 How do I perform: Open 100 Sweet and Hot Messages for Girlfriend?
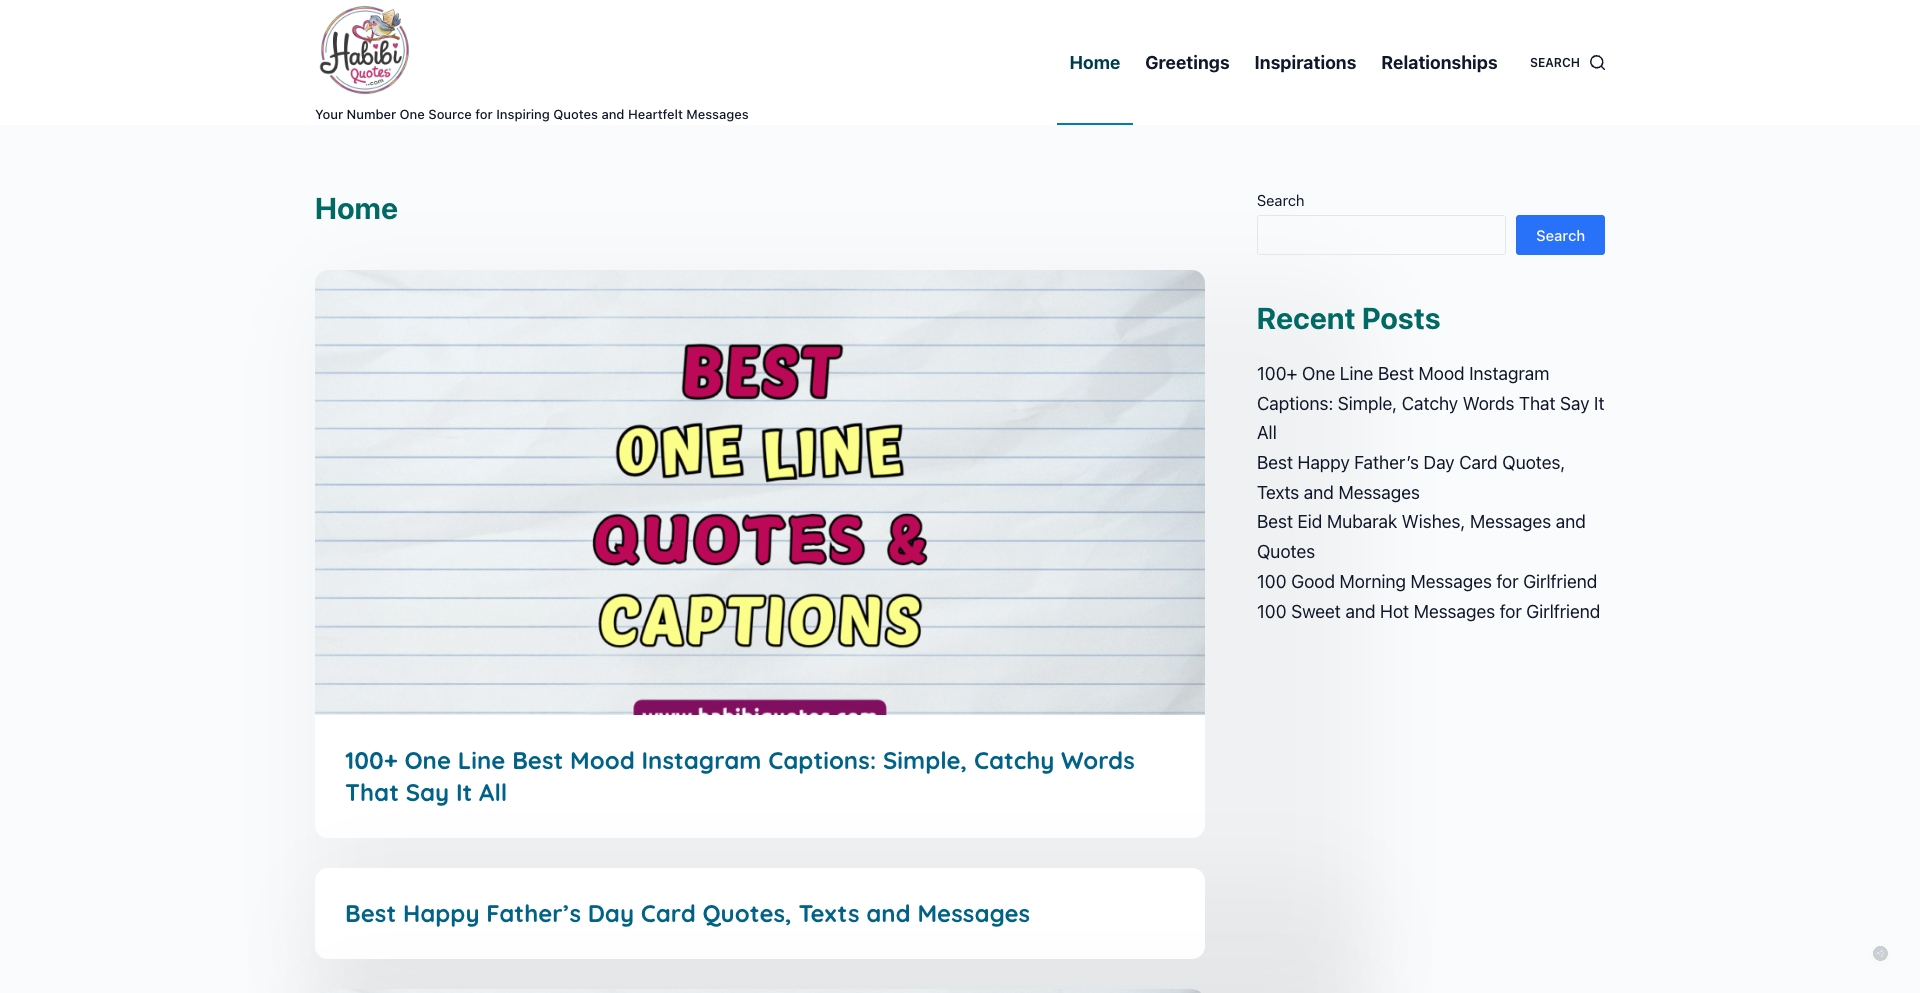tap(1427, 611)
